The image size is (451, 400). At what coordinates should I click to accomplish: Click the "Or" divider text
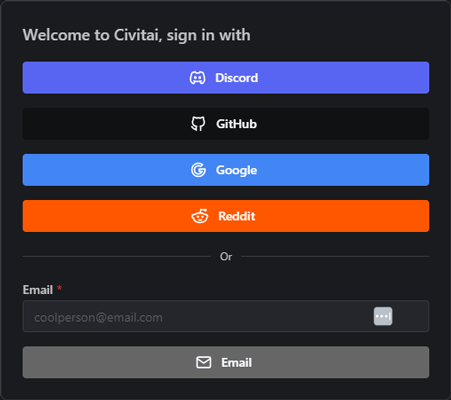(x=226, y=256)
